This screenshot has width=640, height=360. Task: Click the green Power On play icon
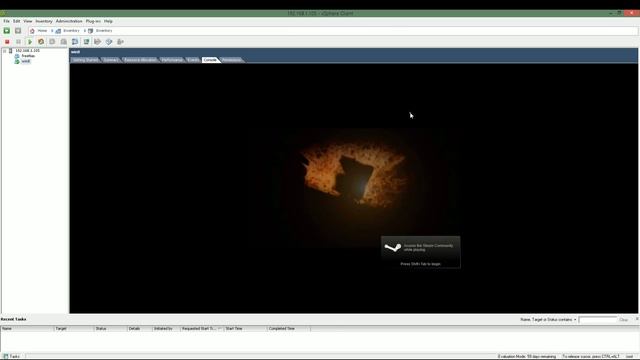click(29, 42)
